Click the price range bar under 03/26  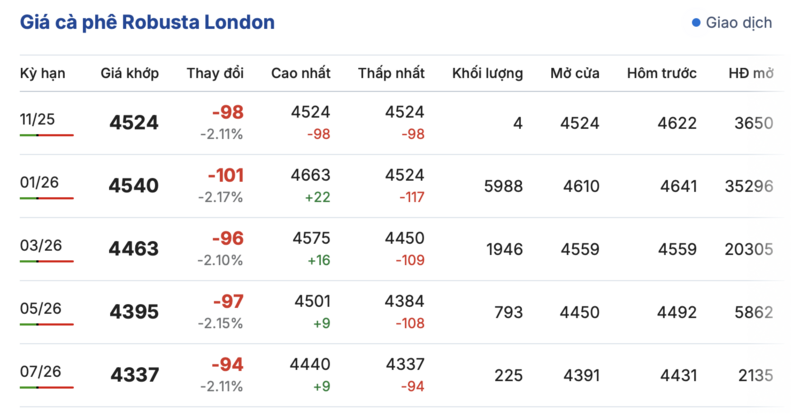[46, 262]
